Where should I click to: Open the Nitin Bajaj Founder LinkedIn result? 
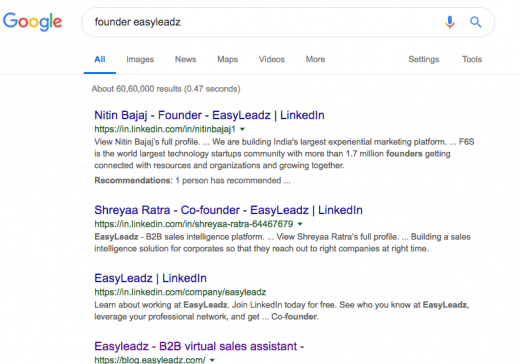(209, 115)
